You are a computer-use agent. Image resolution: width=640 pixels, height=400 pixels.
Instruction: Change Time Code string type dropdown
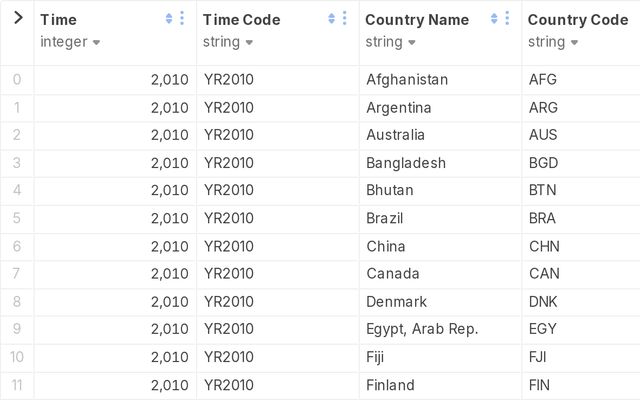point(228,42)
